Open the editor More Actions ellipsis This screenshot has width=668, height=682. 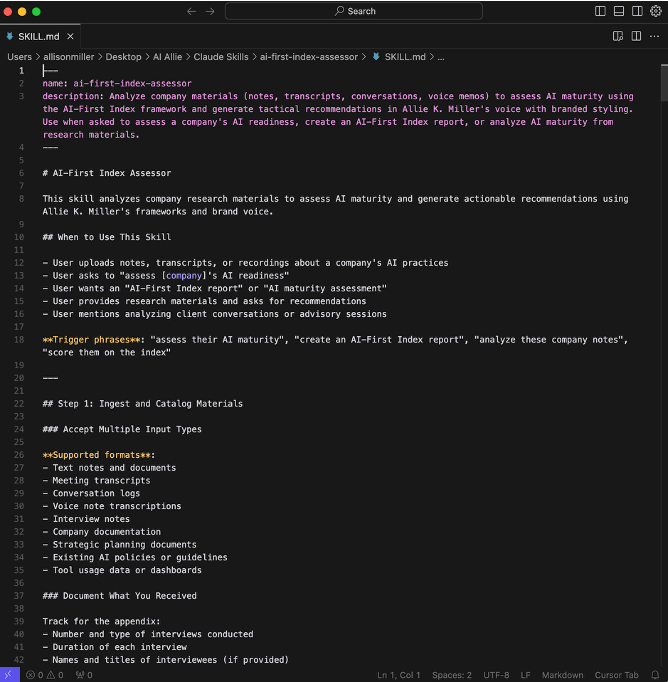point(655,36)
